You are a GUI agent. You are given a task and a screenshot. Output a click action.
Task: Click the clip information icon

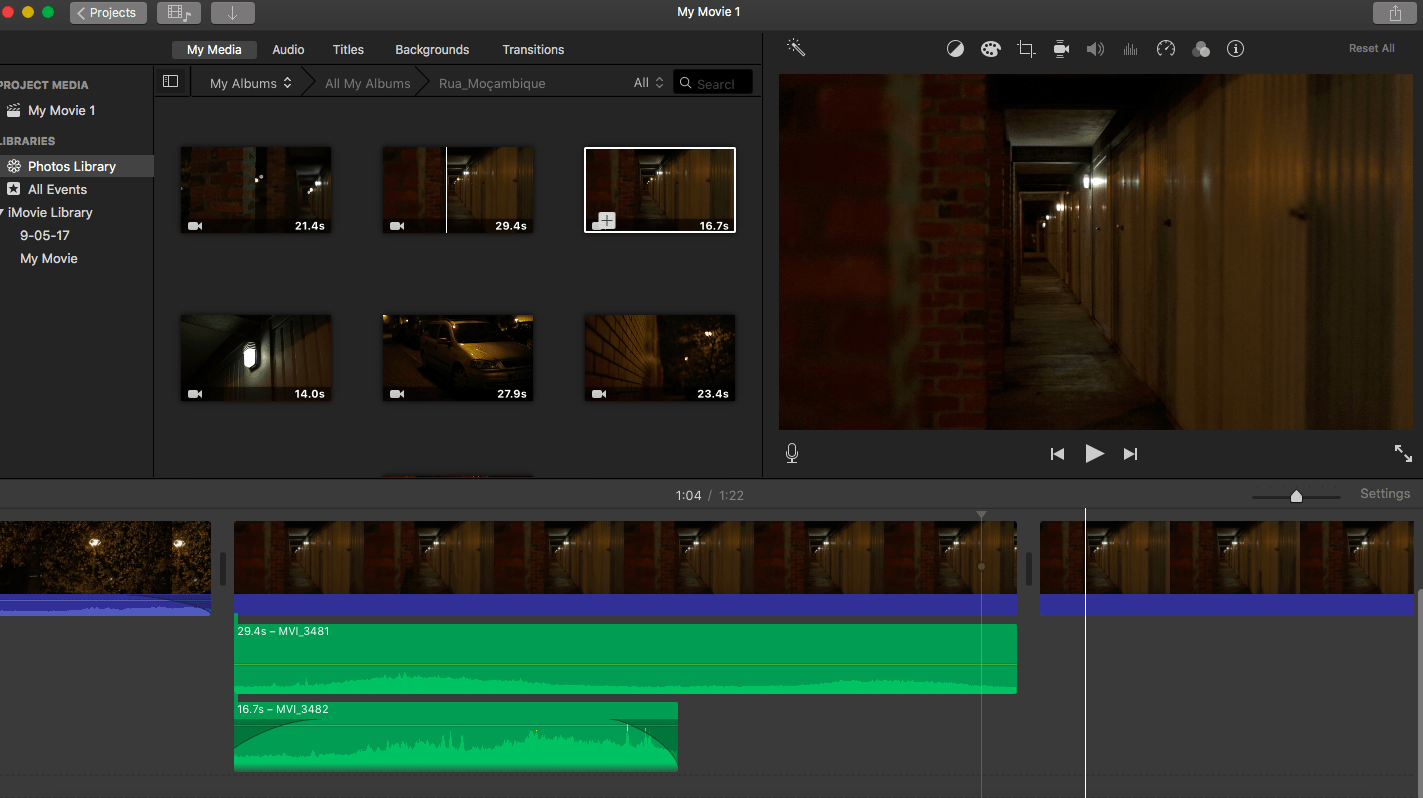(1235, 49)
